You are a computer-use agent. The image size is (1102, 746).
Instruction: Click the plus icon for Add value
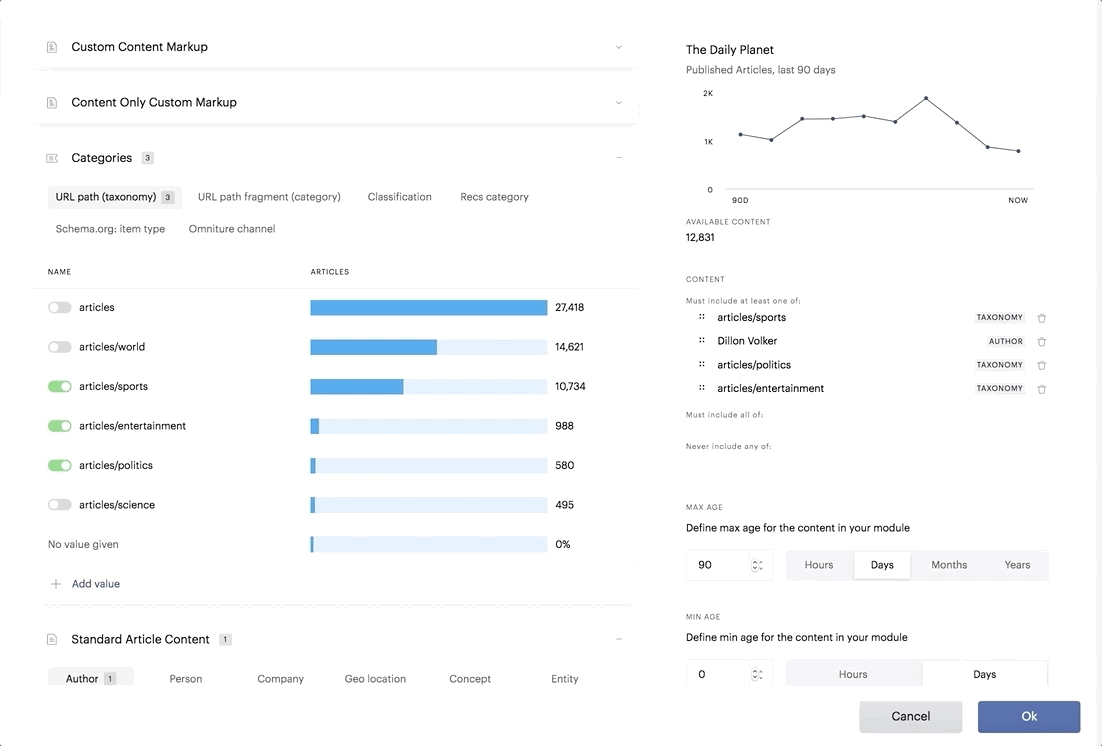coord(56,584)
